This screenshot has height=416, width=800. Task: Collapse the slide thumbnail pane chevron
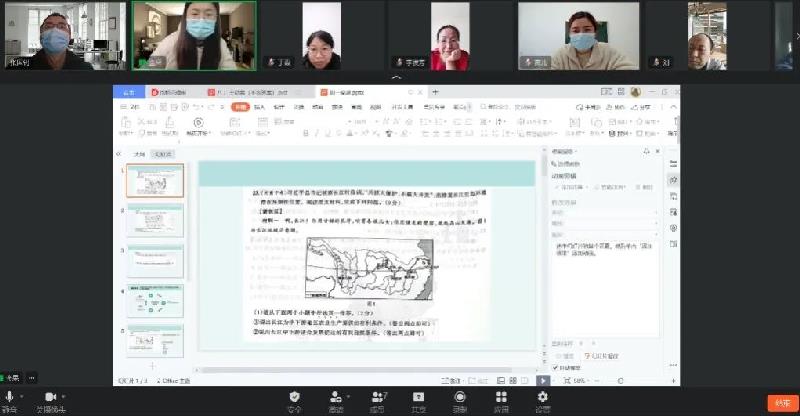119,154
